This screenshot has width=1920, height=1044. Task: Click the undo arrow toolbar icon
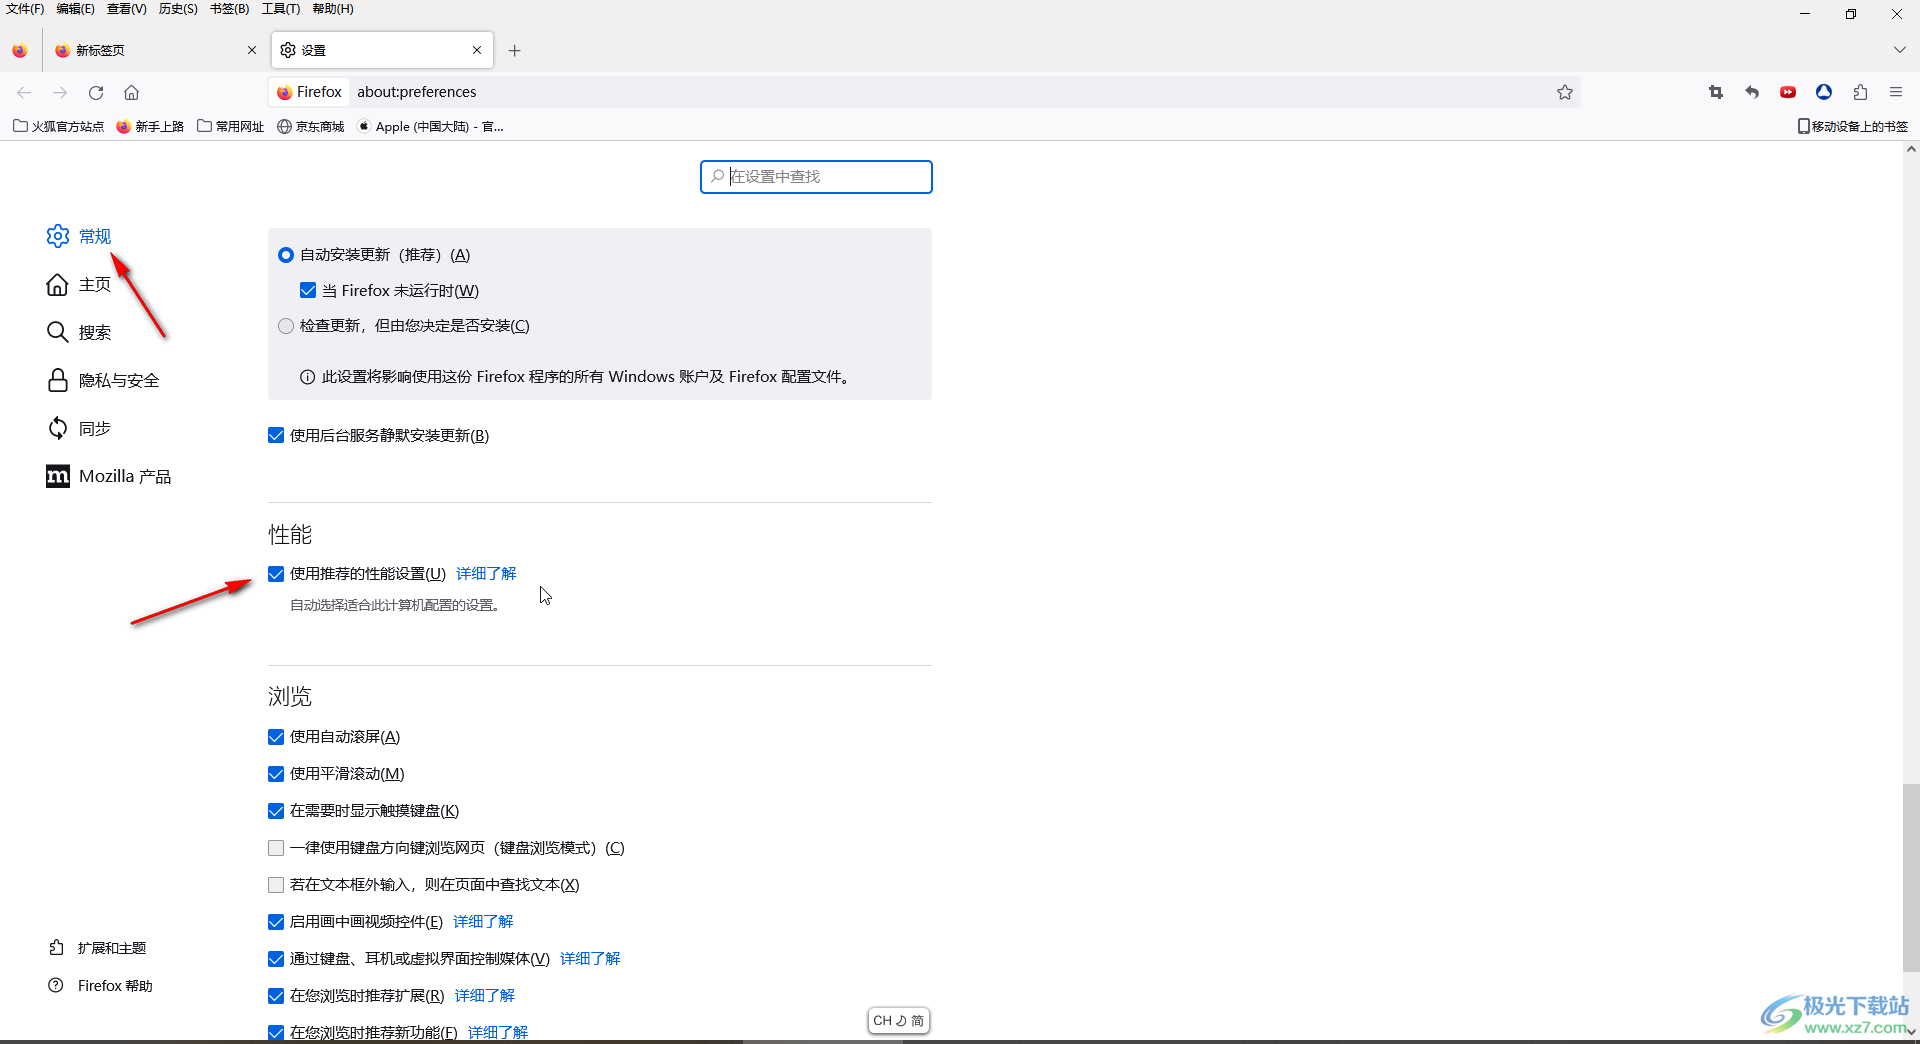[1752, 92]
